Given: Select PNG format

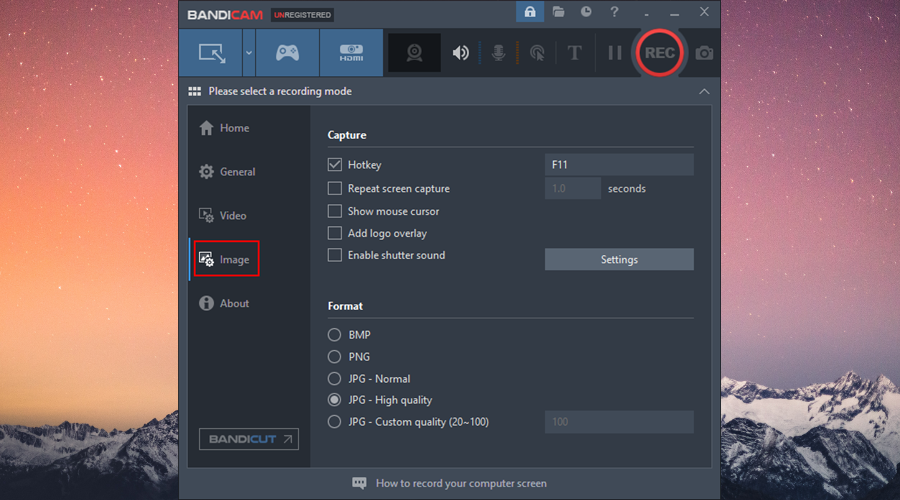Looking at the screenshot, I should pos(334,357).
